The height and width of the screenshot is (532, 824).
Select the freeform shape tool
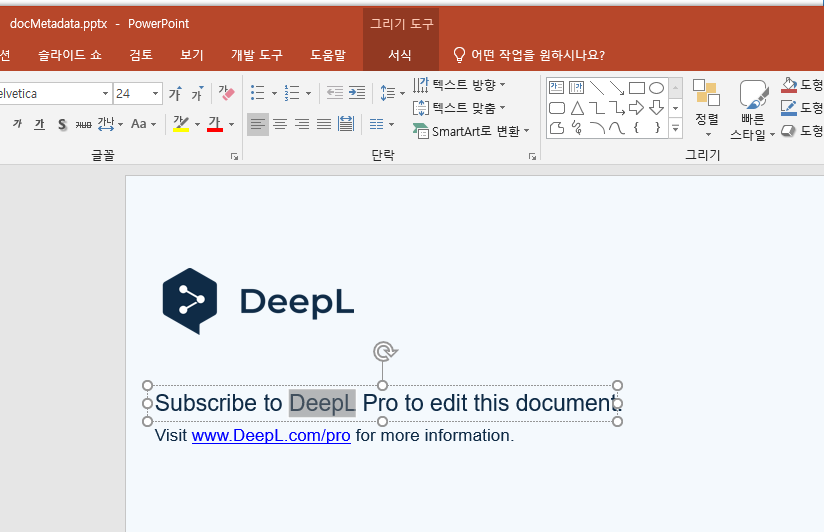tap(557, 128)
